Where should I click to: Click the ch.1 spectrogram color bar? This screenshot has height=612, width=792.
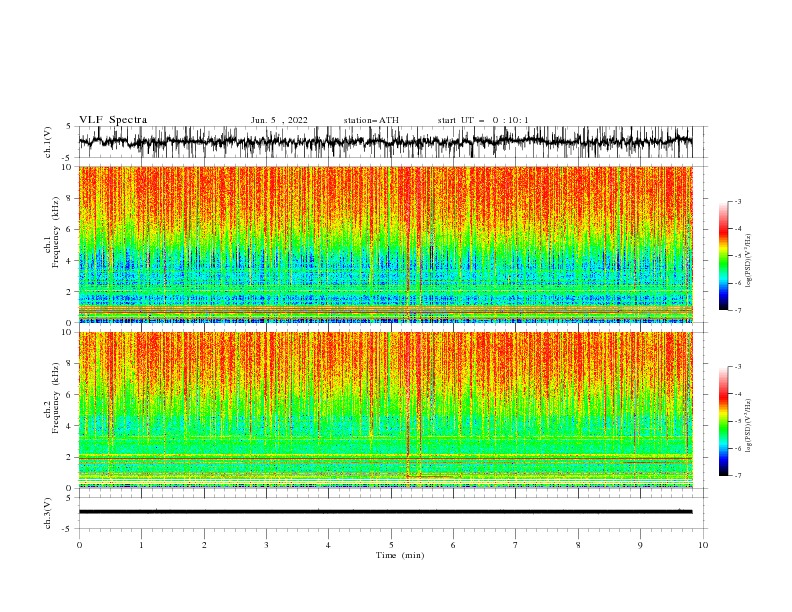point(723,256)
